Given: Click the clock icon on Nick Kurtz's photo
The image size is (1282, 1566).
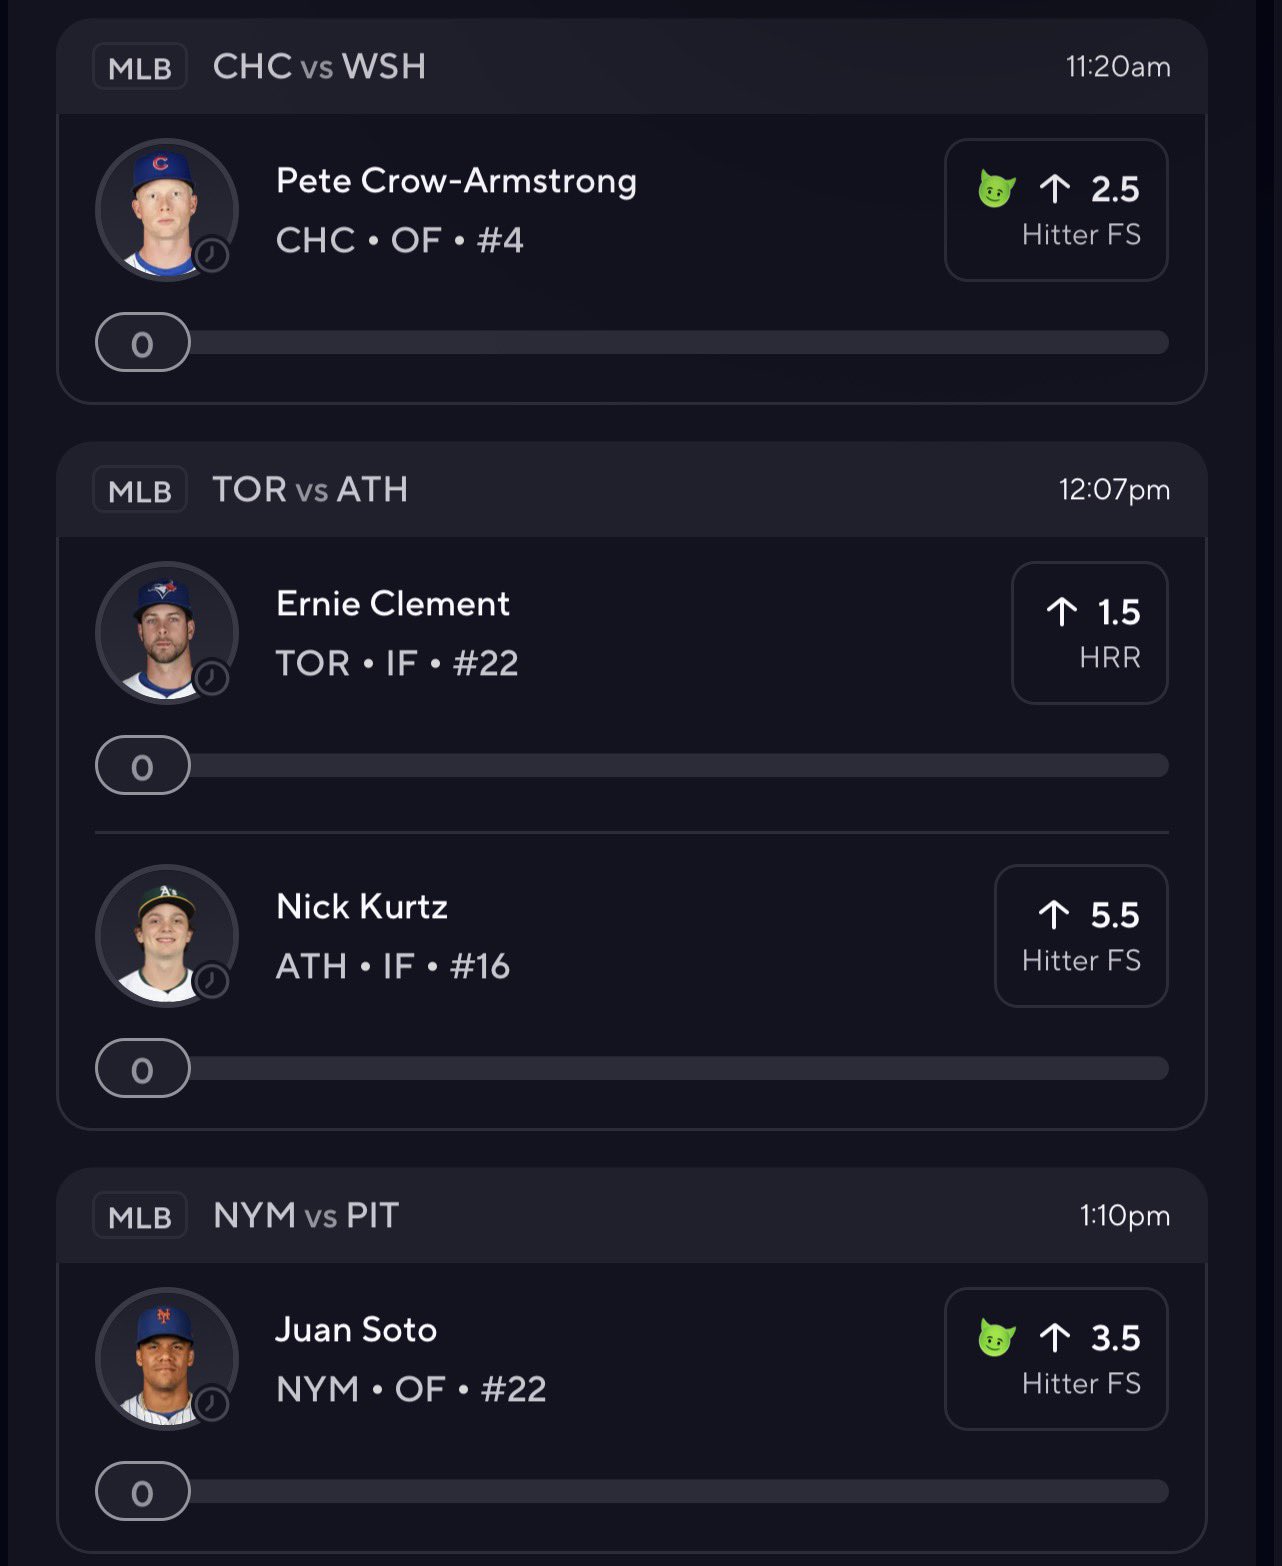Looking at the screenshot, I should (x=211, y=981).
